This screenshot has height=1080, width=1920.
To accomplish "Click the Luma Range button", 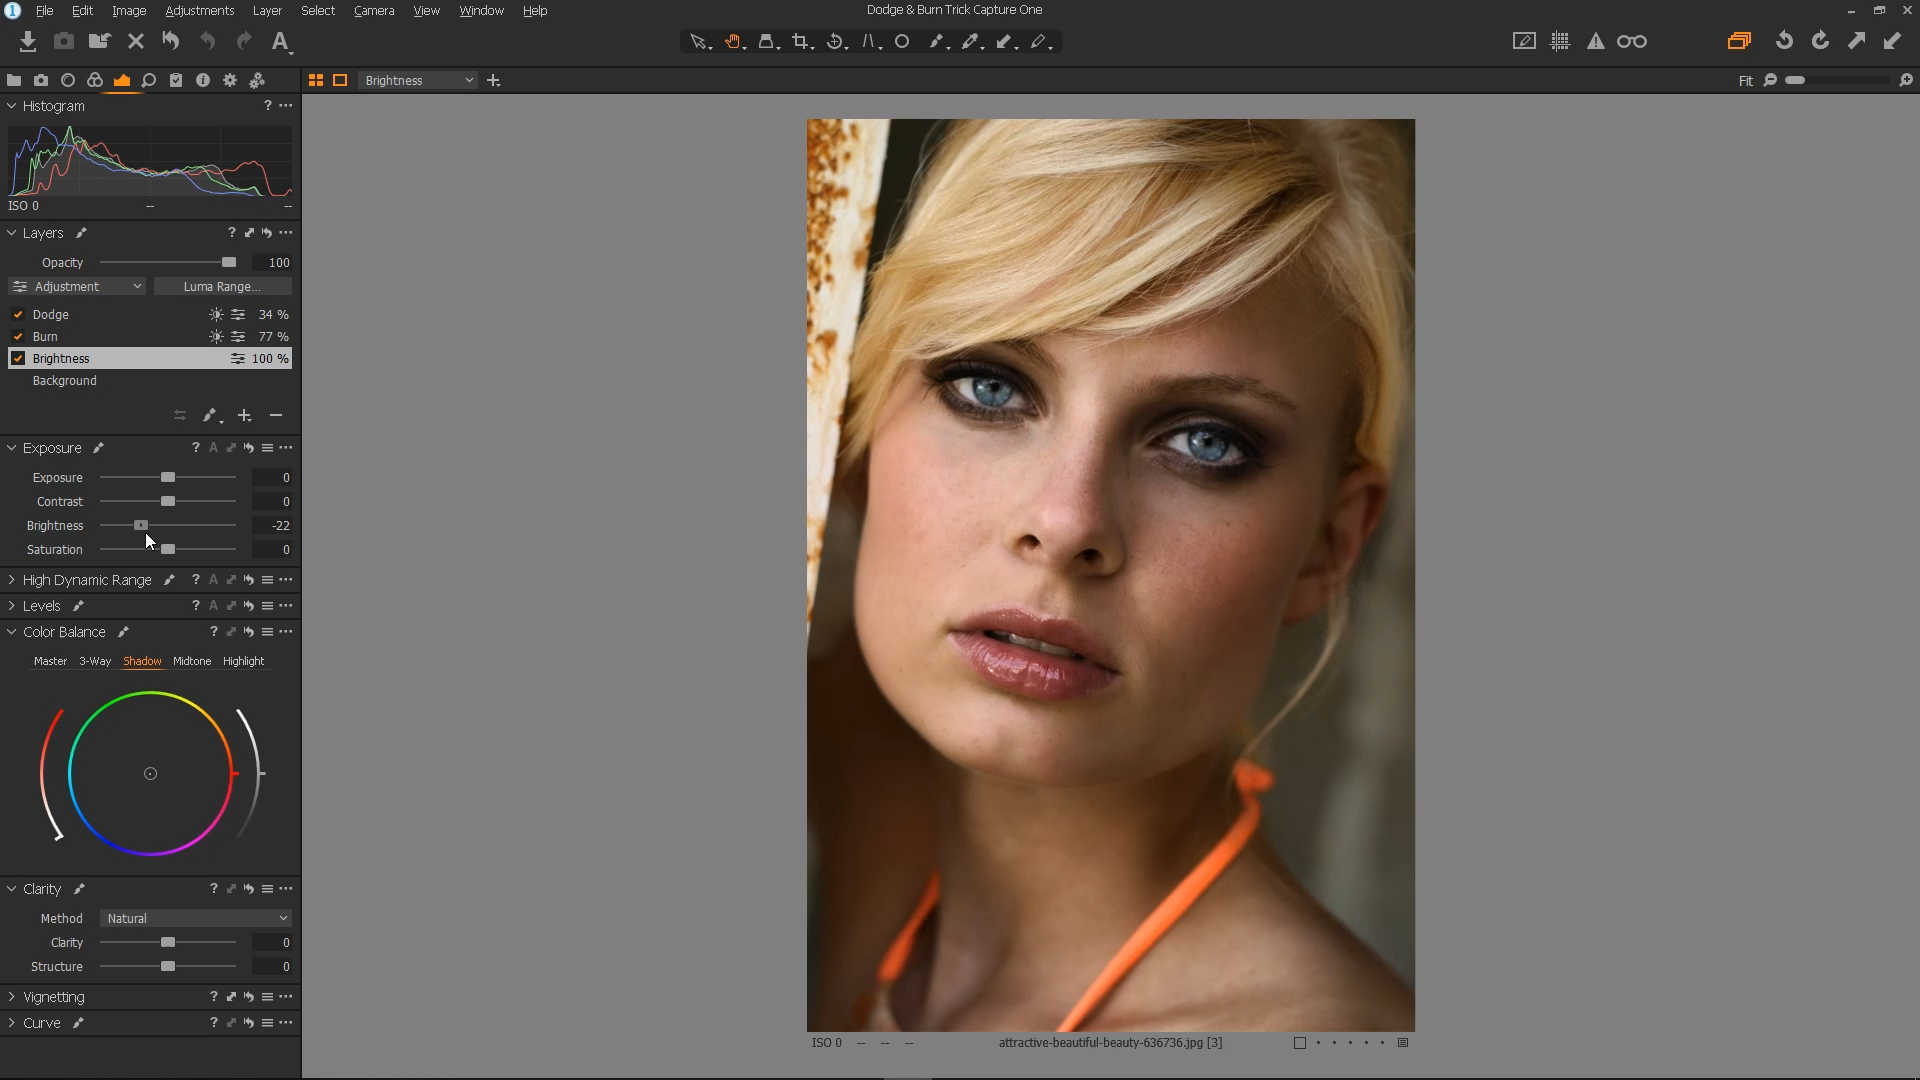I will (x=222, y=286).
